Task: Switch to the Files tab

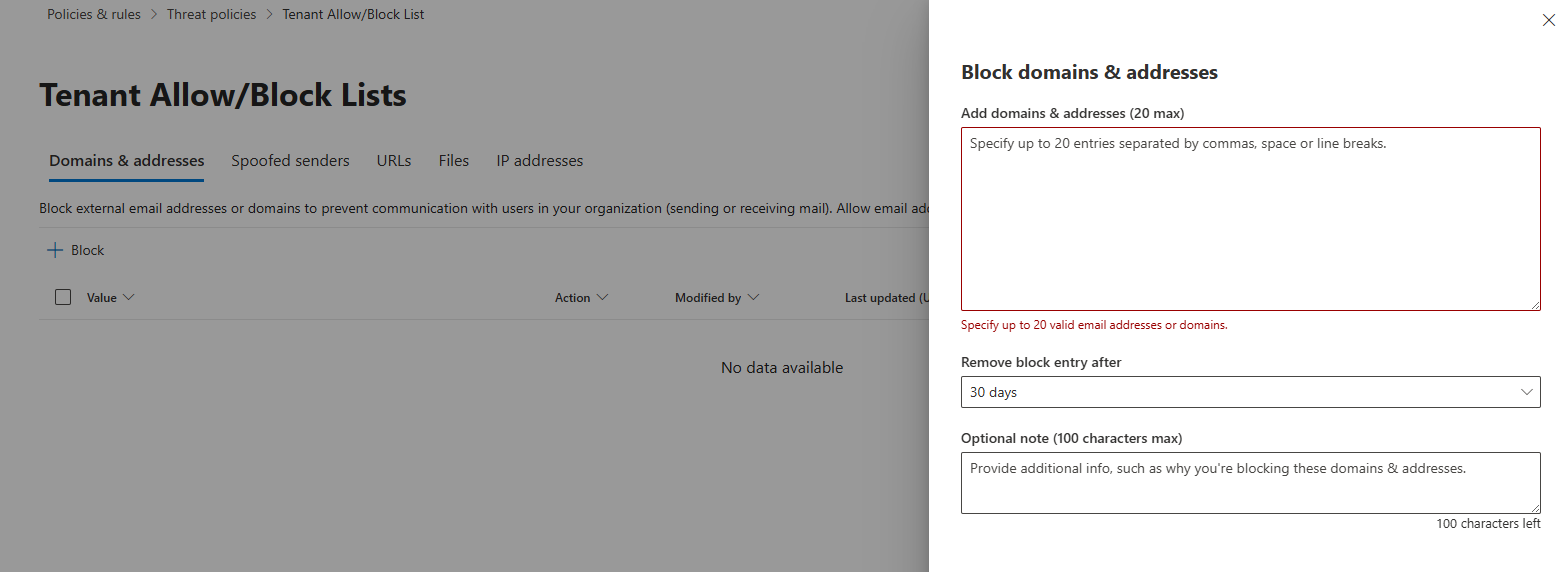Action: 453,161
